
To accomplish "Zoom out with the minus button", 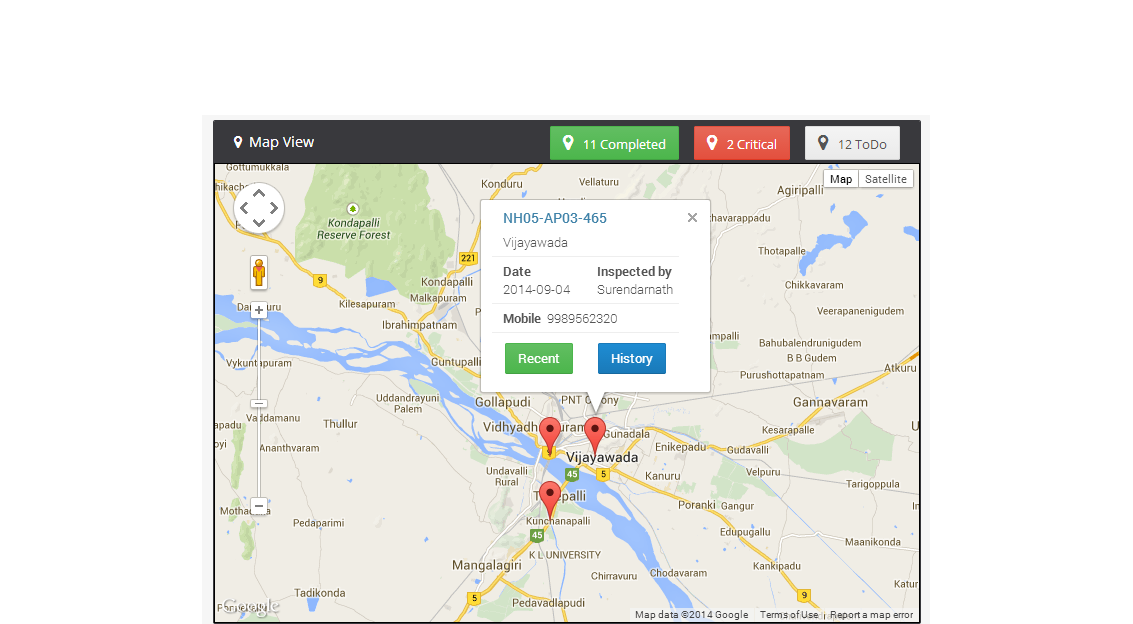I will point(259,506).
